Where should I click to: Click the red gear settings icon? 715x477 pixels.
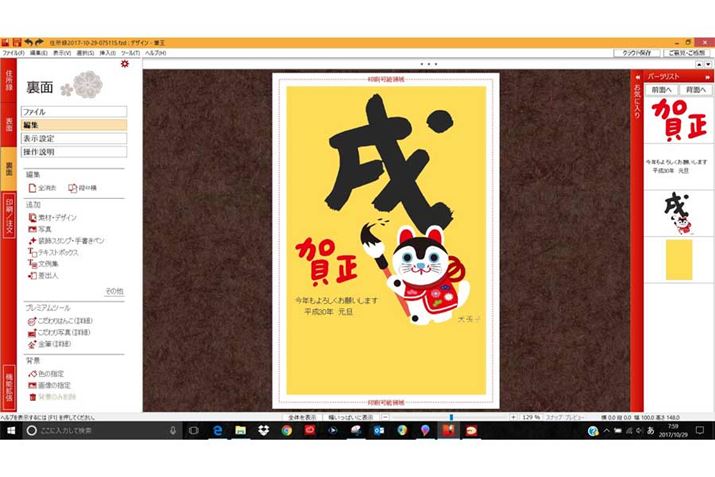124,65
